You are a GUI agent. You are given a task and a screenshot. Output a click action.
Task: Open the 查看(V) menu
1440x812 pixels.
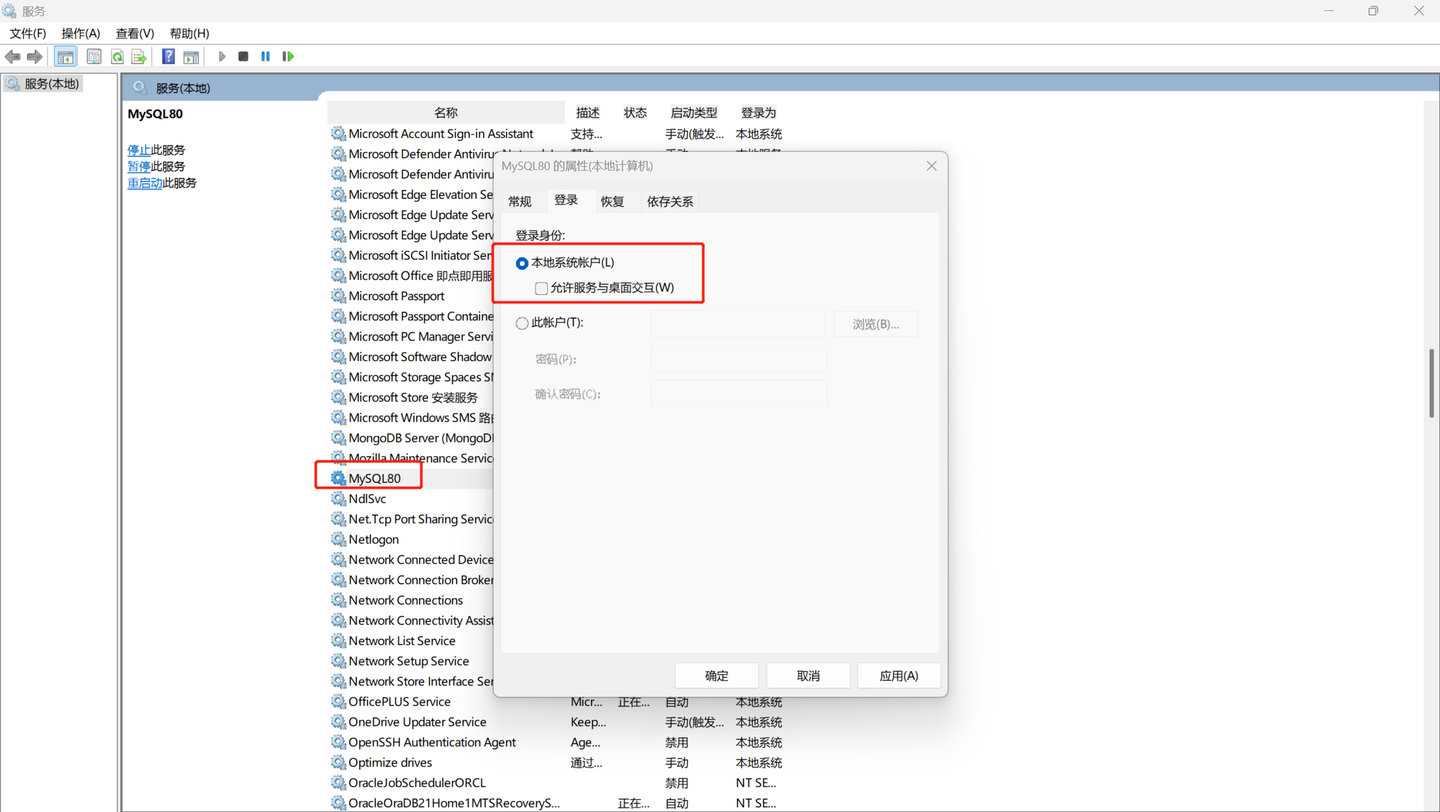point(135,33)
